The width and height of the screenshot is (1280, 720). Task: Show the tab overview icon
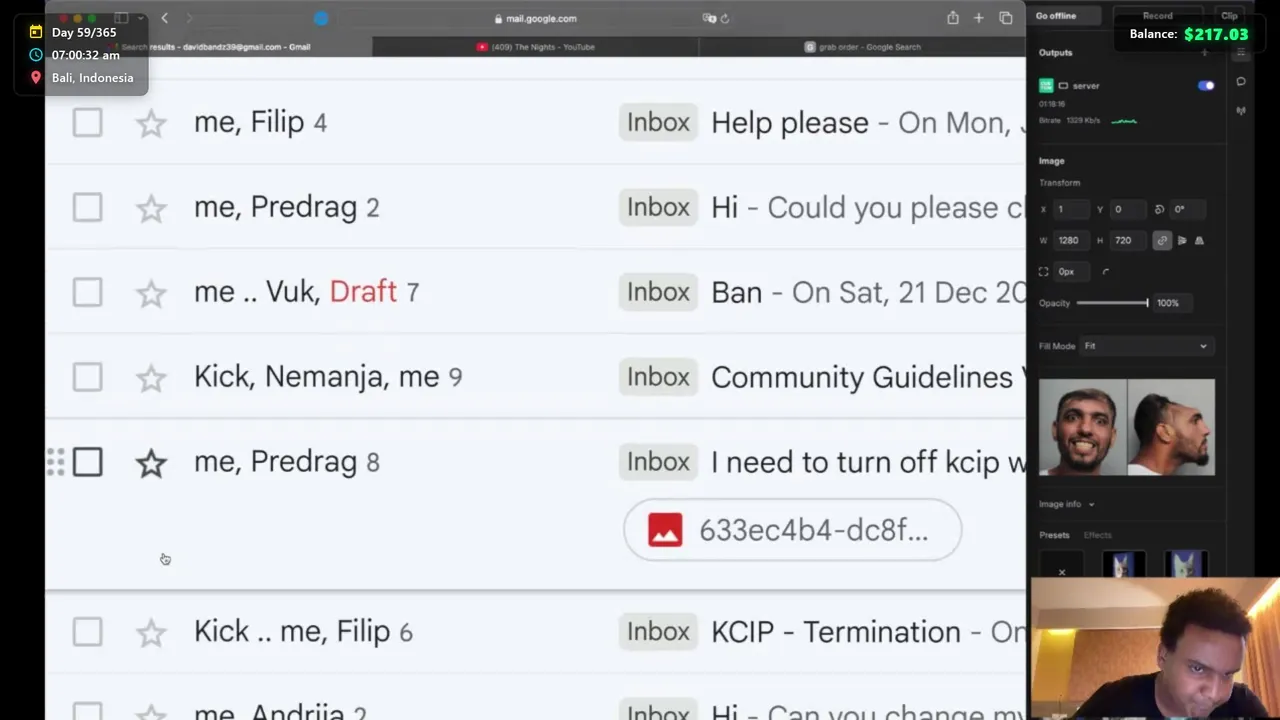pos(1006,18)
